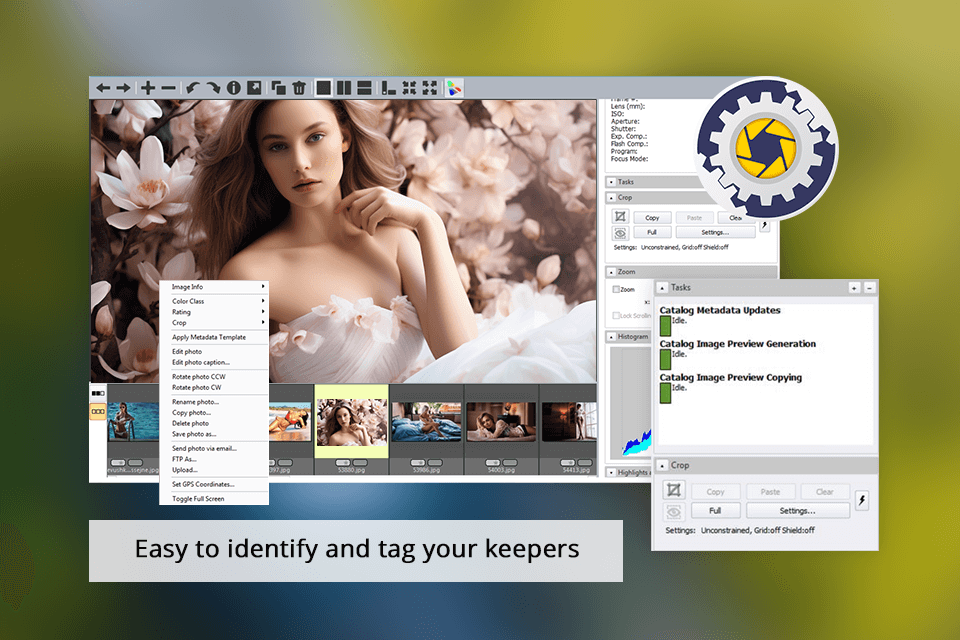Click plus button on front Tasks panel header
The image size is (960, 640).
(854, 287)
